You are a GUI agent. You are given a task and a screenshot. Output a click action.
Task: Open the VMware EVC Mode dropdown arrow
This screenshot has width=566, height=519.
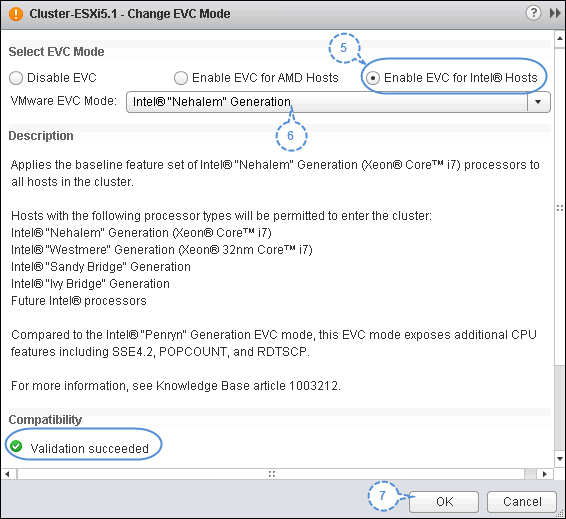pos(538,102)
